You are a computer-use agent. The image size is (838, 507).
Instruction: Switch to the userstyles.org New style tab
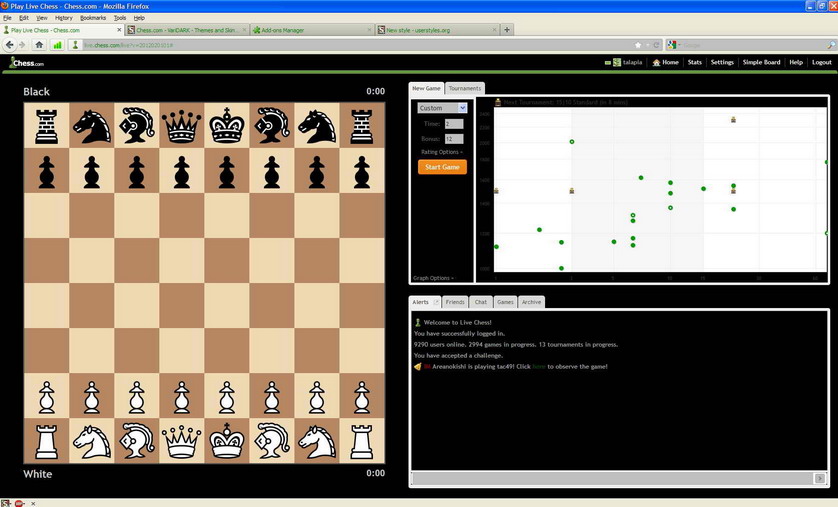[437, 30]
